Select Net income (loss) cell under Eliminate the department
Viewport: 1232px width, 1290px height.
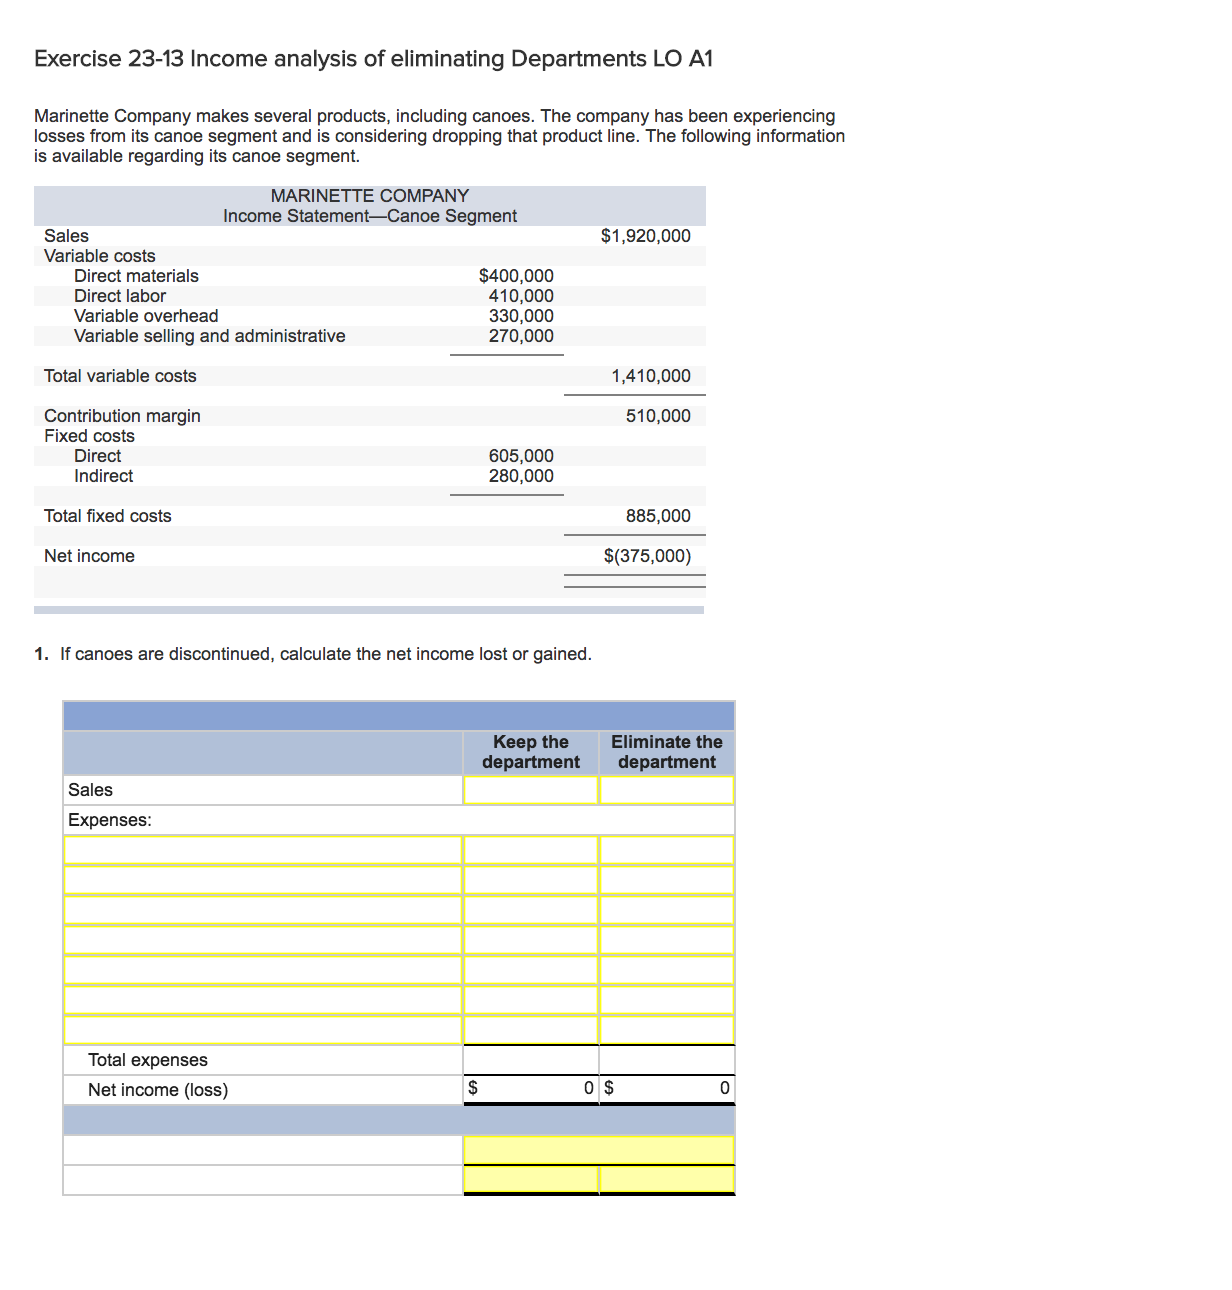coord(667,1089)
